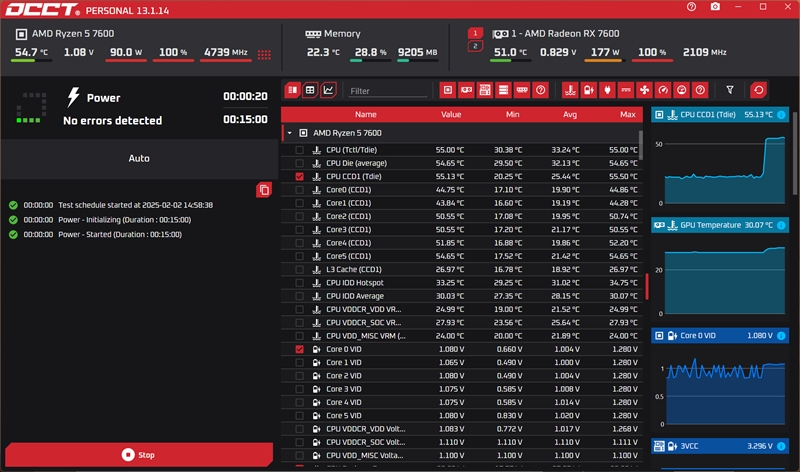Screen dimensions: 800x472
Task: Sort table by Min column header
Action: pos(513,114)
